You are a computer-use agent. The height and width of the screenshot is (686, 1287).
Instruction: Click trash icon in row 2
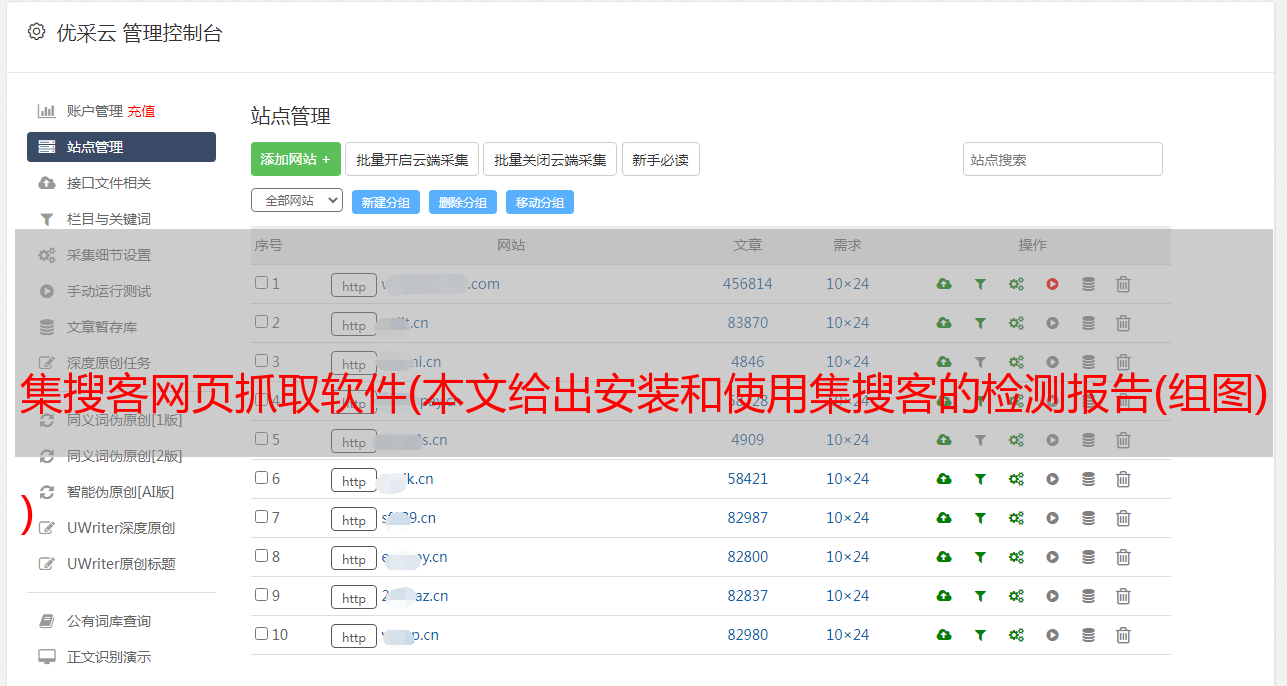pyautogui.click(x=1123, y=323)
